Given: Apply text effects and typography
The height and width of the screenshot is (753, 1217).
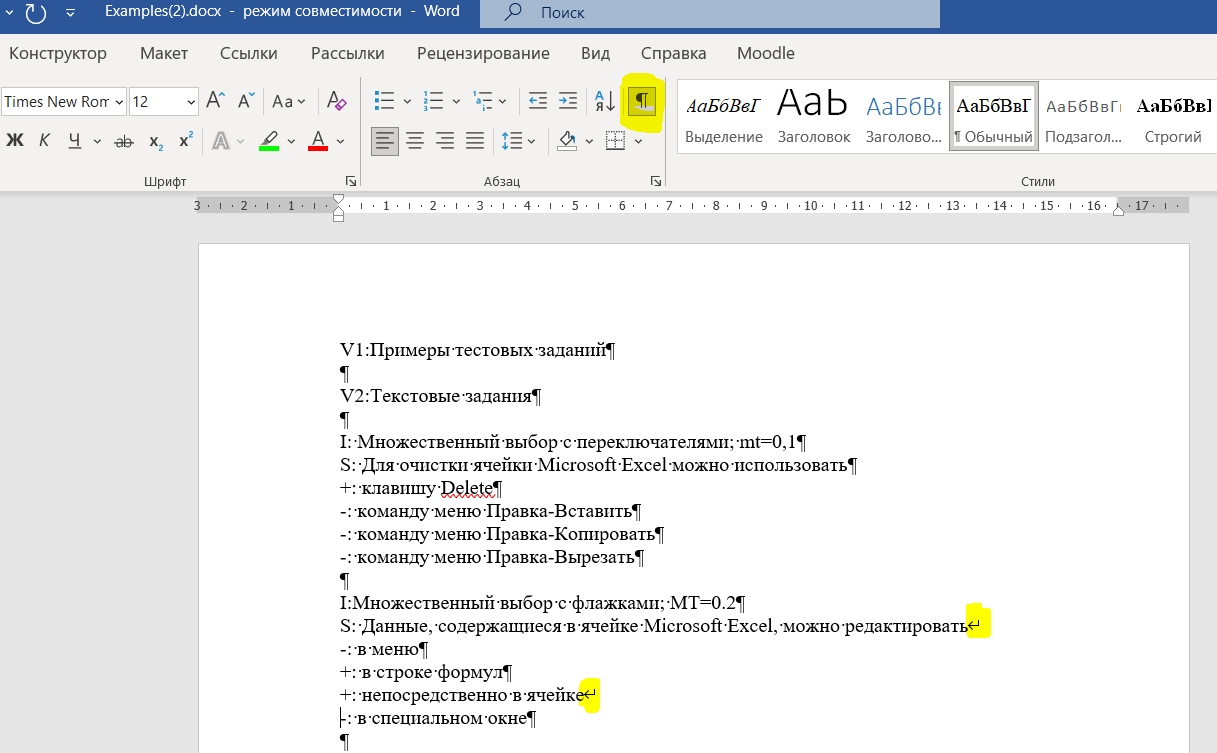Looking at the screenshot, I should pos(221,141).
